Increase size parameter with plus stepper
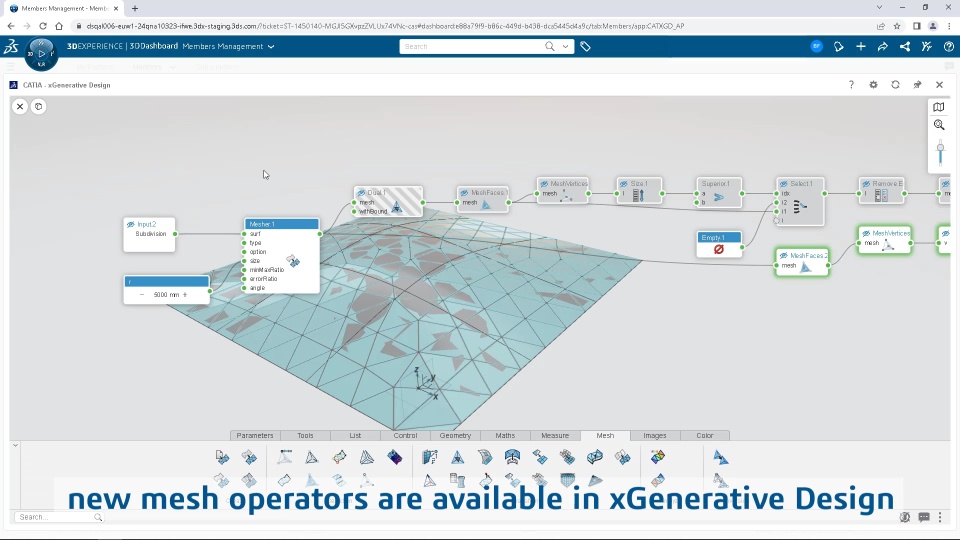Screen dimensions: 960x540 (185, 294)
